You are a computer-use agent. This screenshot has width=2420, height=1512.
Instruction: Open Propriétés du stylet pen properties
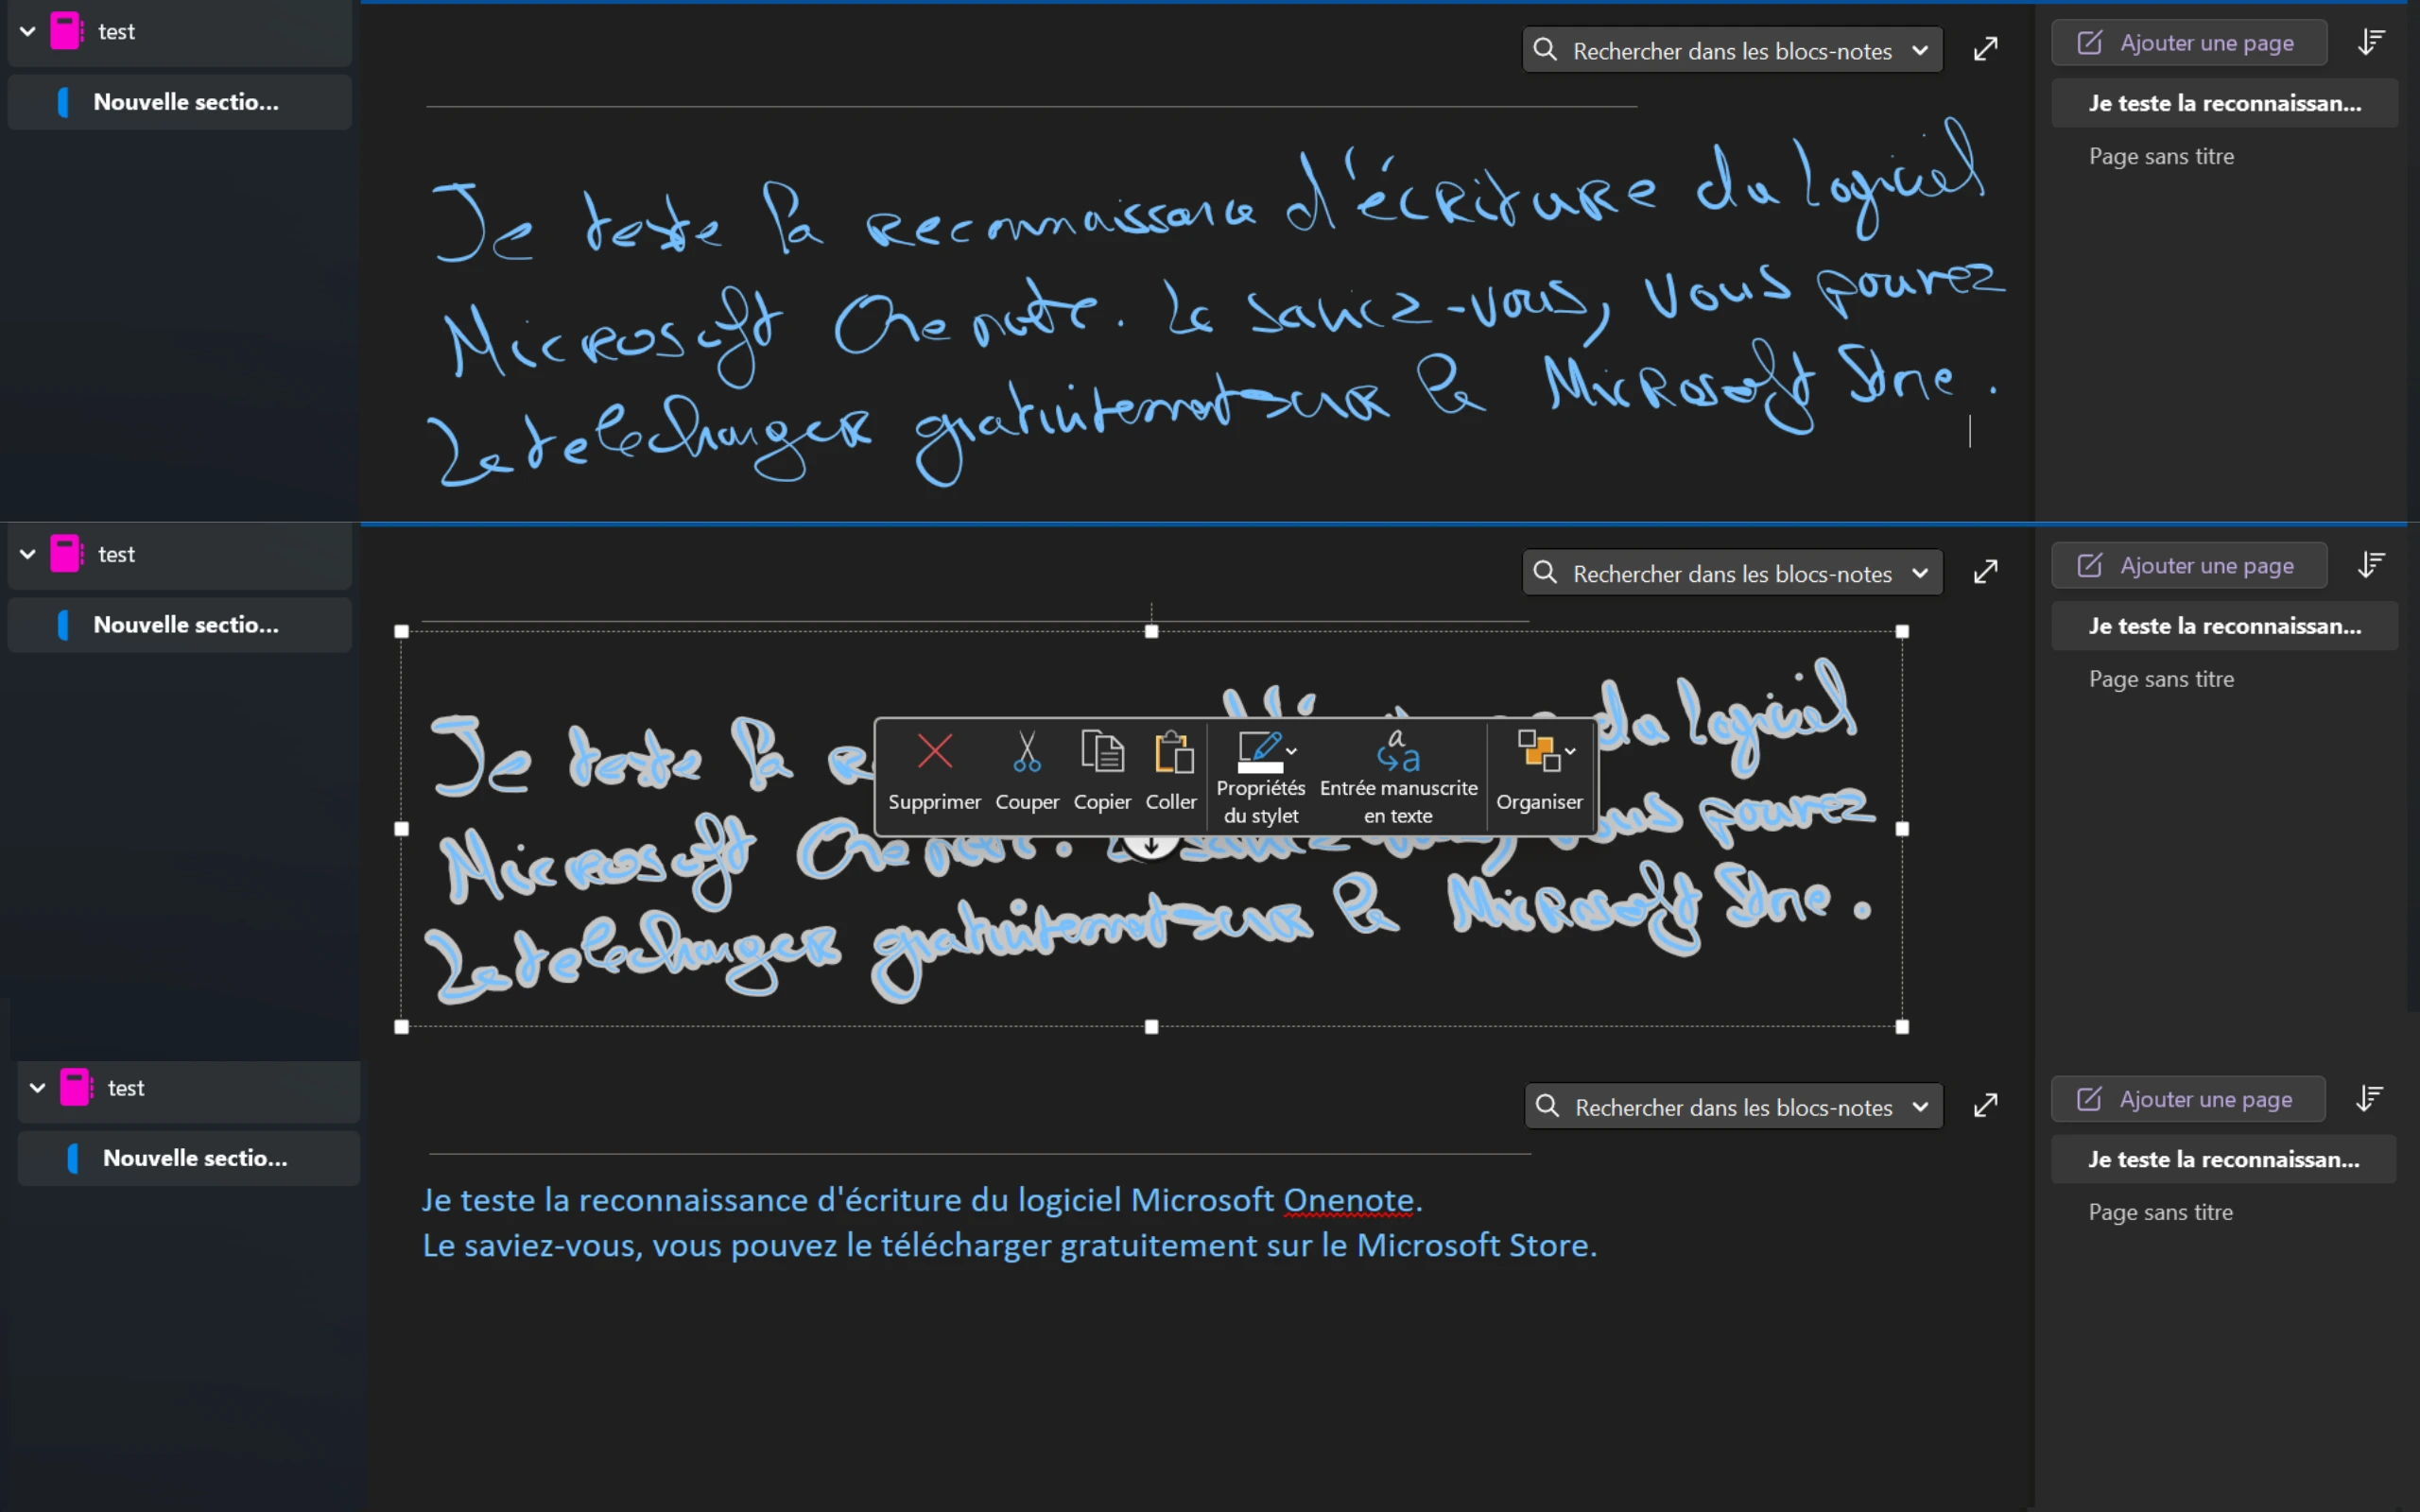(x=1260, y=777)
